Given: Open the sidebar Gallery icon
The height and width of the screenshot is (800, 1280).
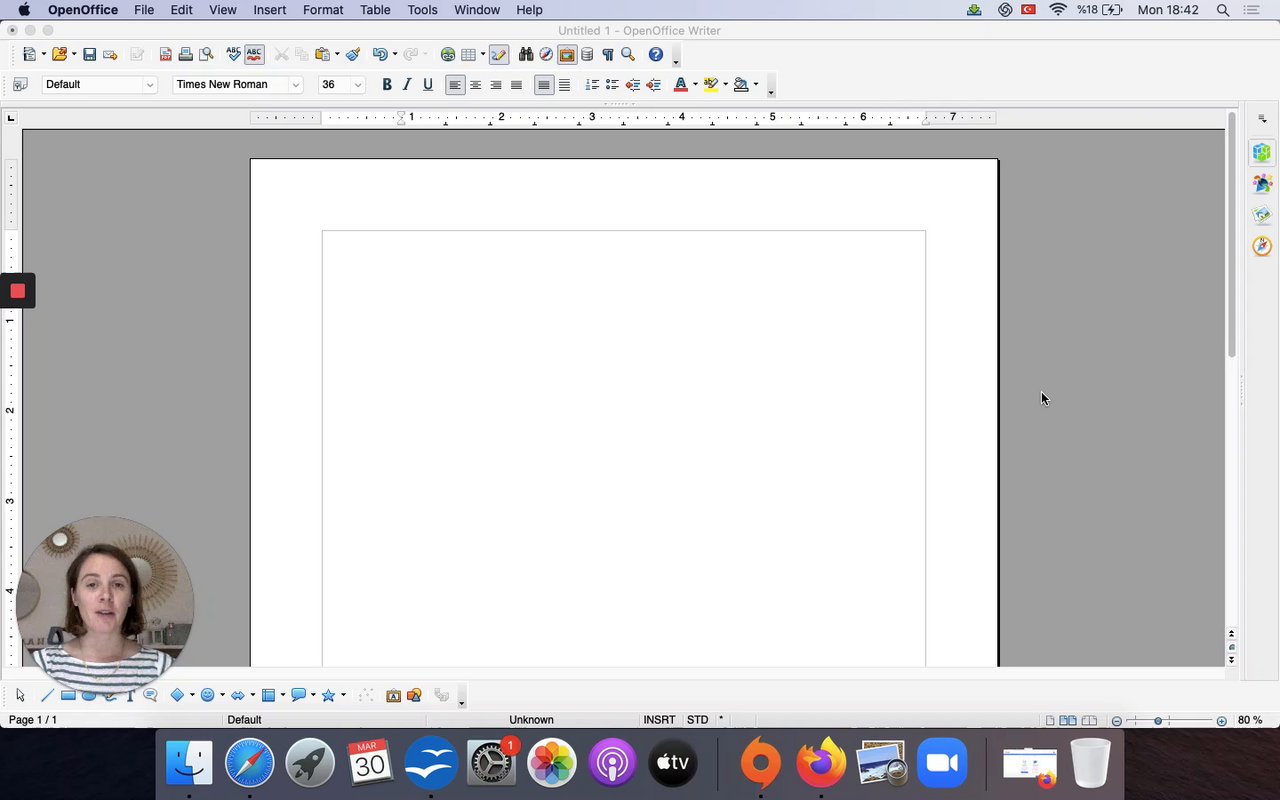Looking at the screenshot, I should pyautogui.click(x=1262, y=215).
